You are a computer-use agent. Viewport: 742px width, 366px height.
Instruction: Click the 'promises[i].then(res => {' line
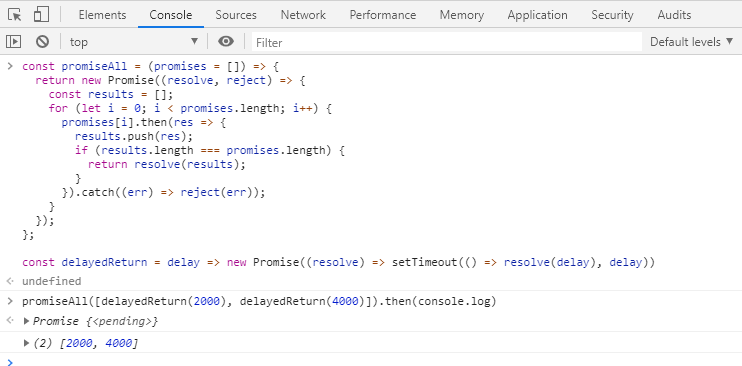coord(144,123)
